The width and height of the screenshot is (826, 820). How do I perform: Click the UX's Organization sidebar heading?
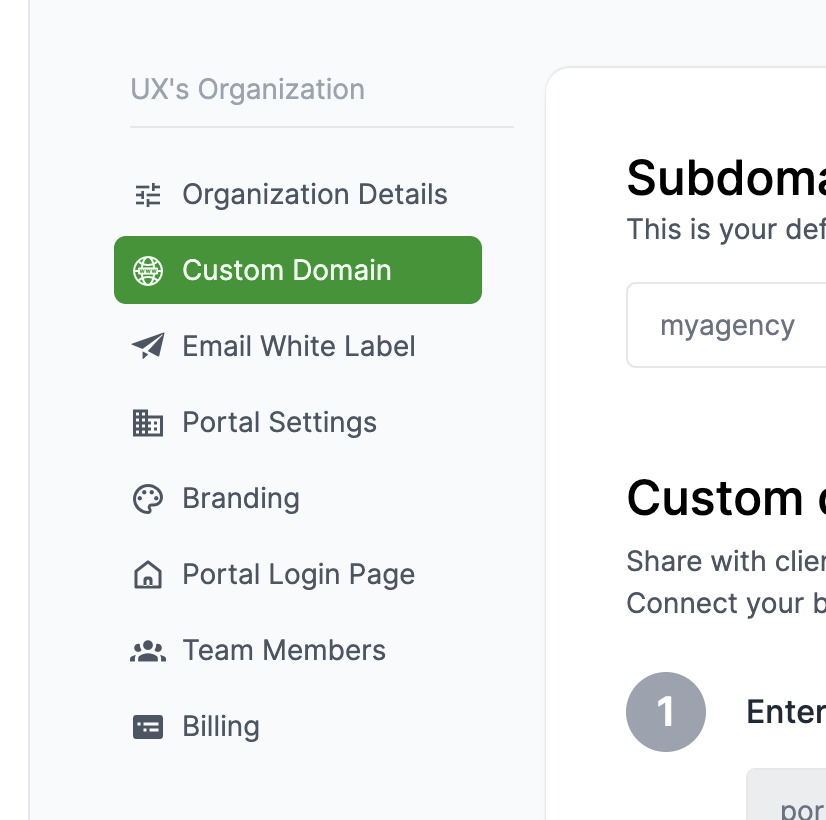247,89
